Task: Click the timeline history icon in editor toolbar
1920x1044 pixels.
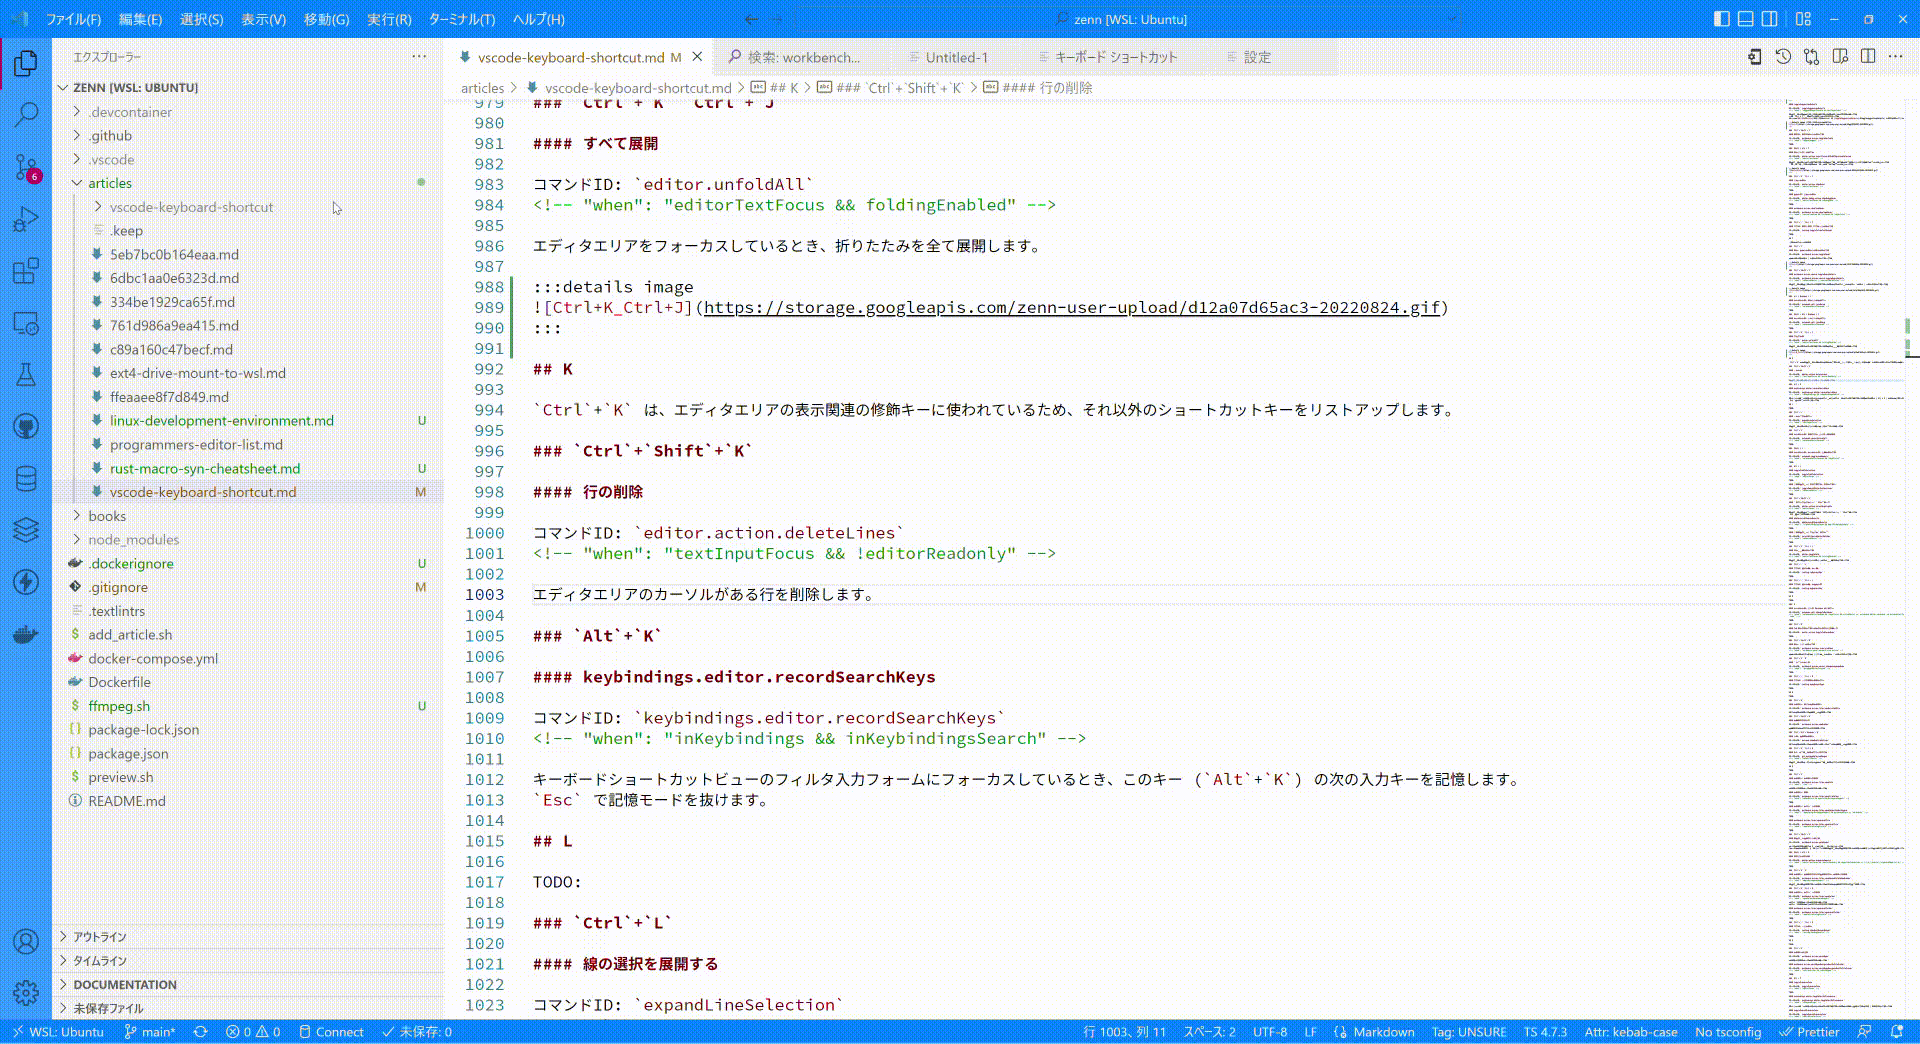Action: pos(1783,57)
